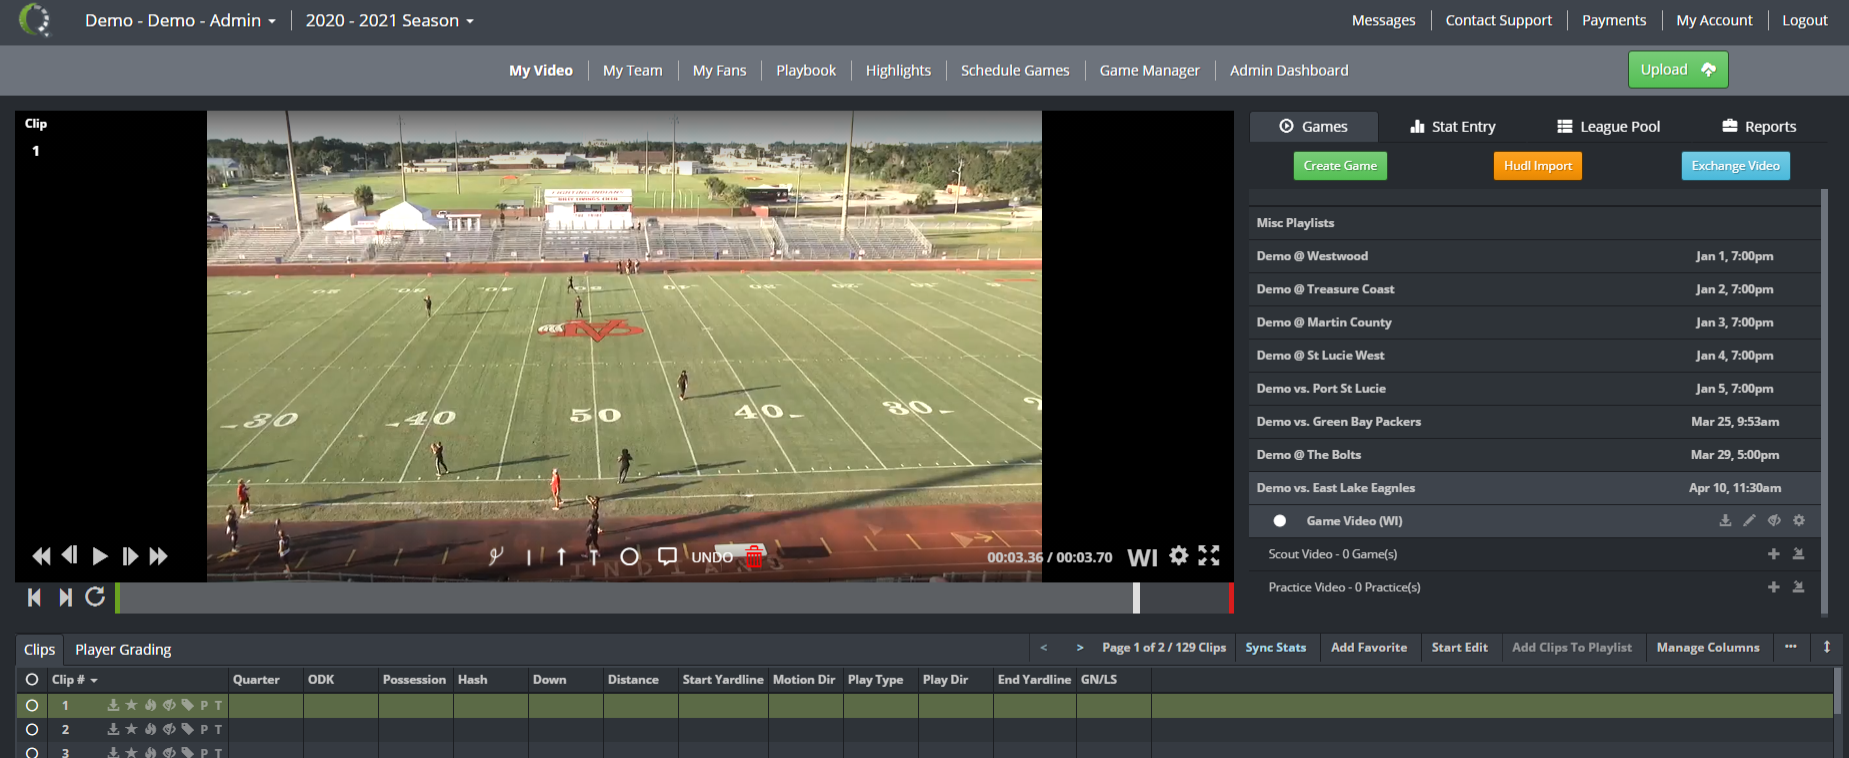
Task: Open Playbook in the main navigation
Action: pyautogui.click(x=806, y=70)
